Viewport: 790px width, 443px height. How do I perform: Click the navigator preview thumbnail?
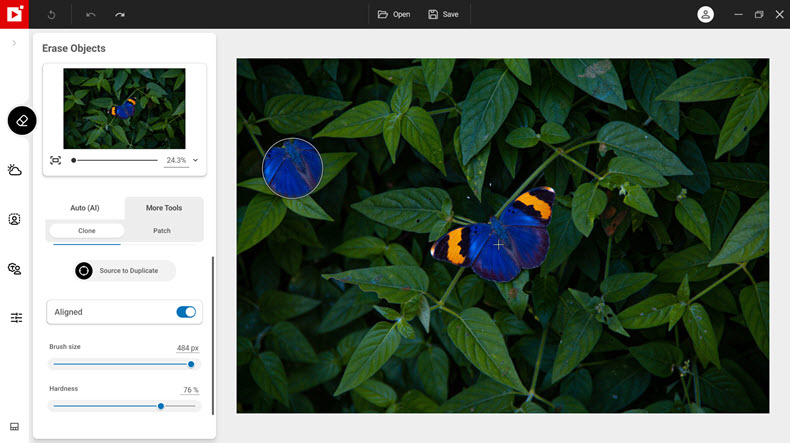(x=124, y=108)
